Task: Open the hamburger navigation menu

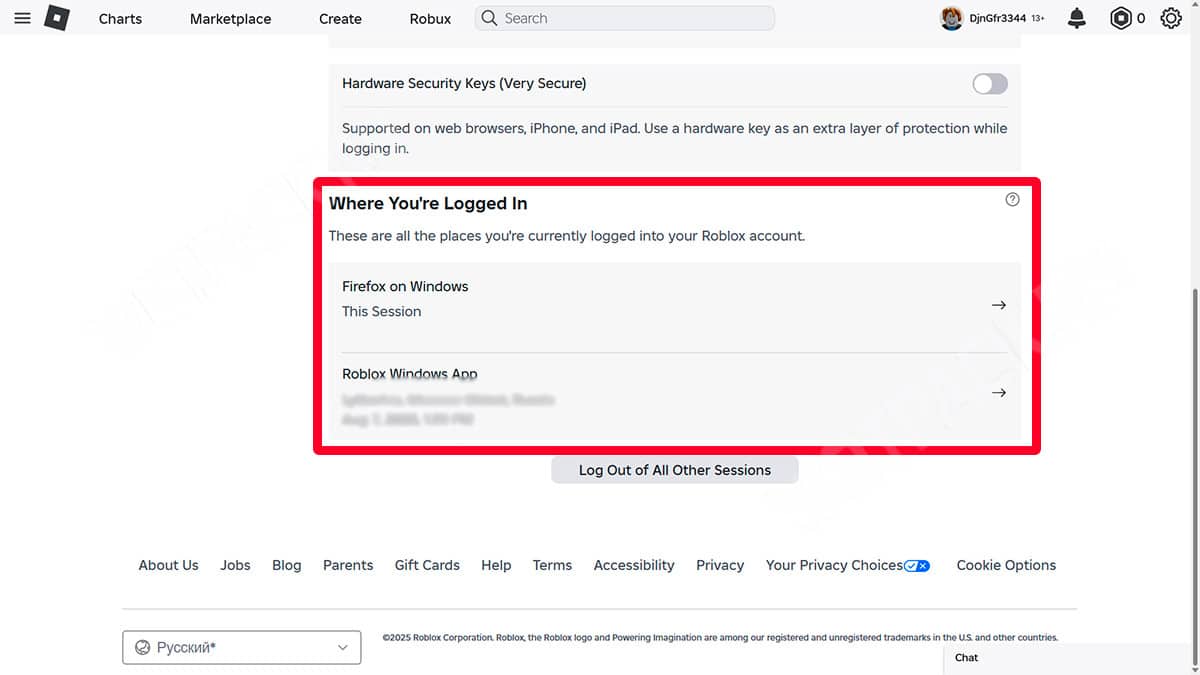Action: 22,18
